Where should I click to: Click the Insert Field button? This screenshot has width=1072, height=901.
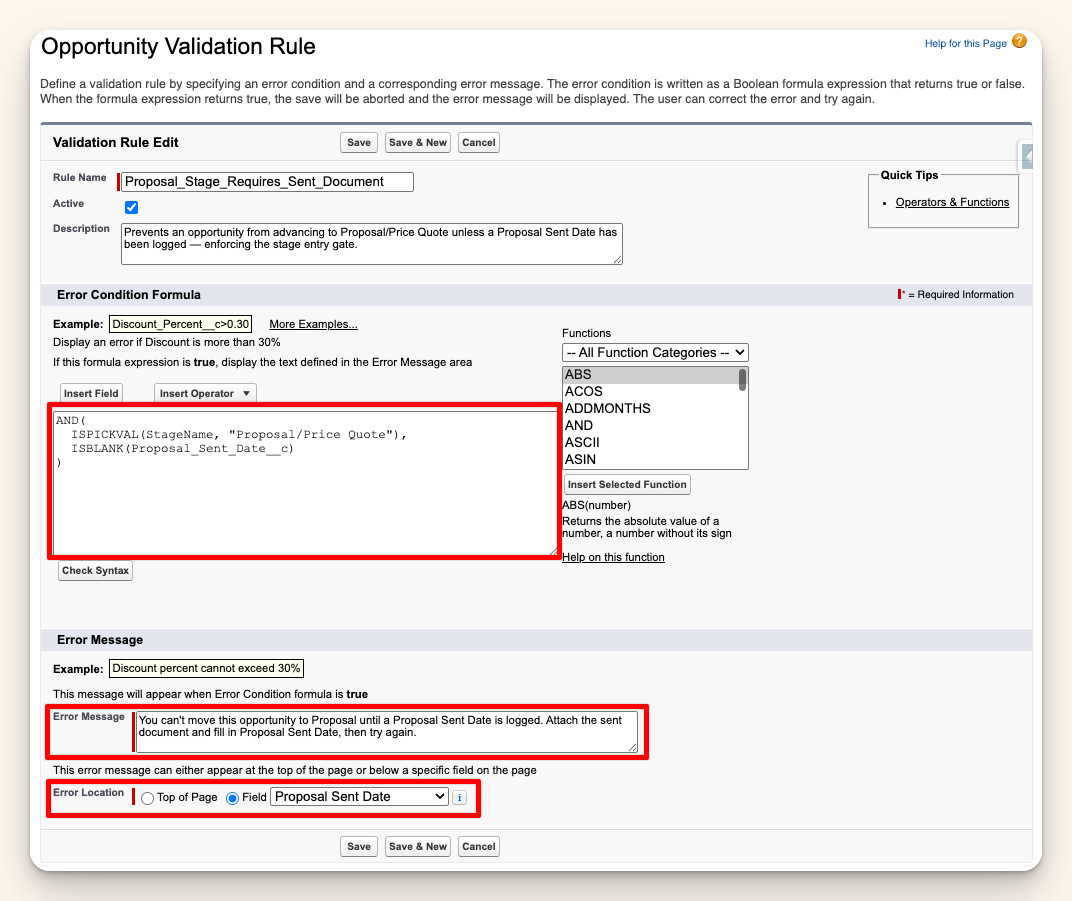(91, 393)
